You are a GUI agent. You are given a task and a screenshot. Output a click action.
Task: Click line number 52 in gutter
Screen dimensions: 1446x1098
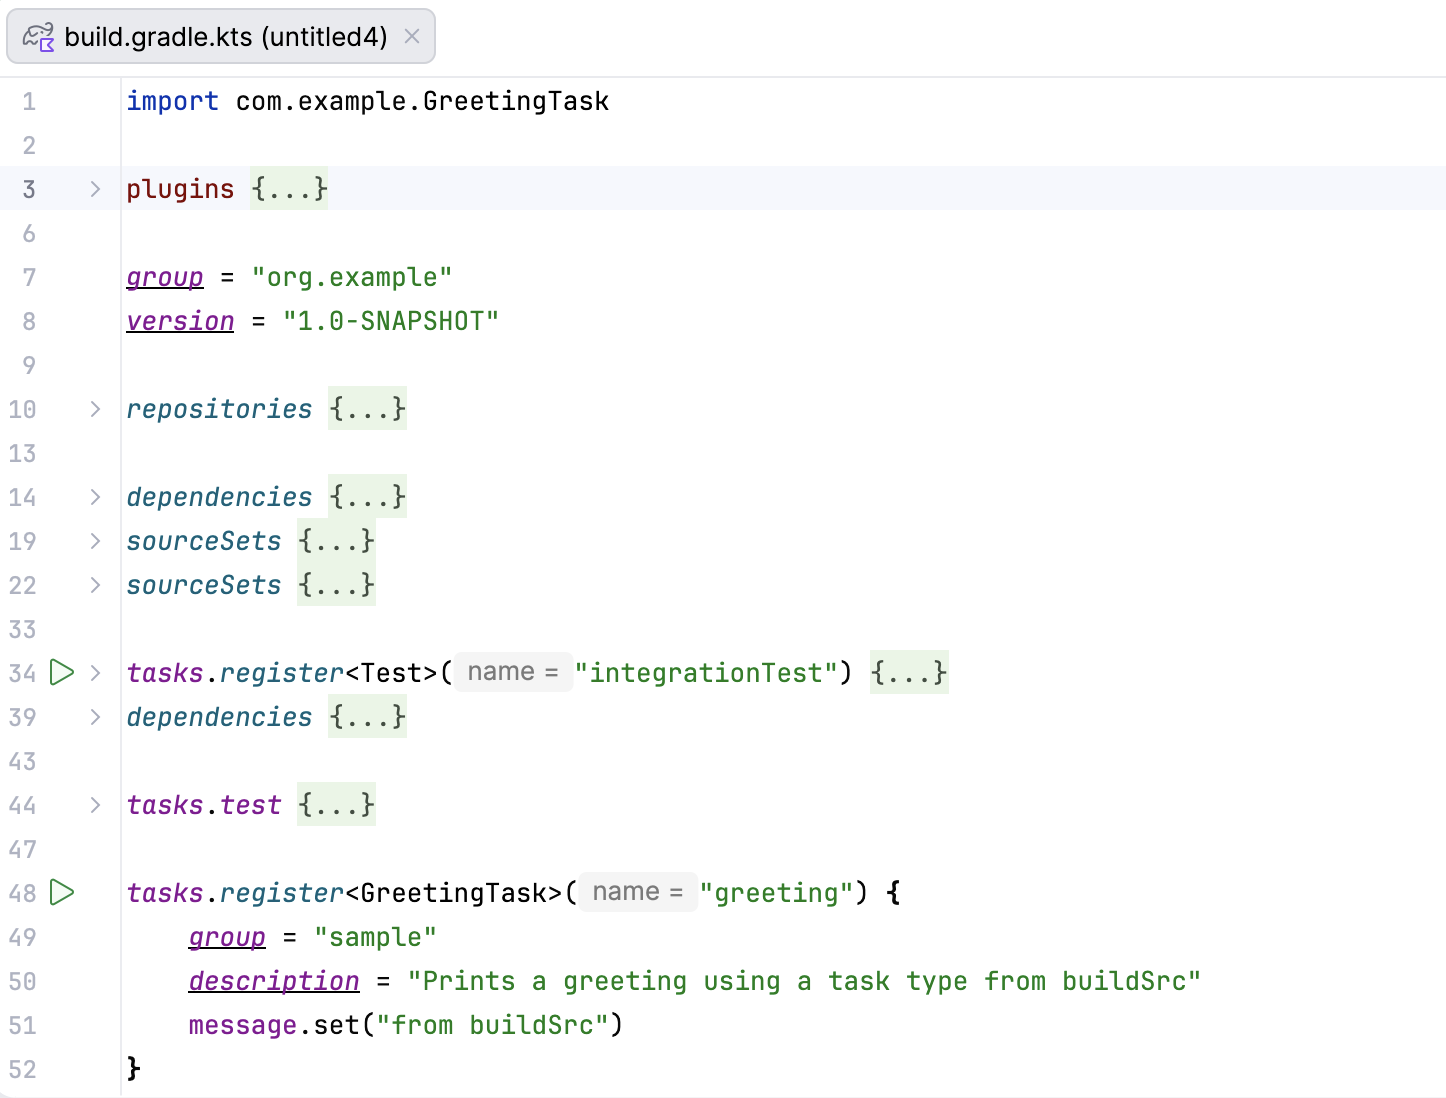[x=22, y=1069]
